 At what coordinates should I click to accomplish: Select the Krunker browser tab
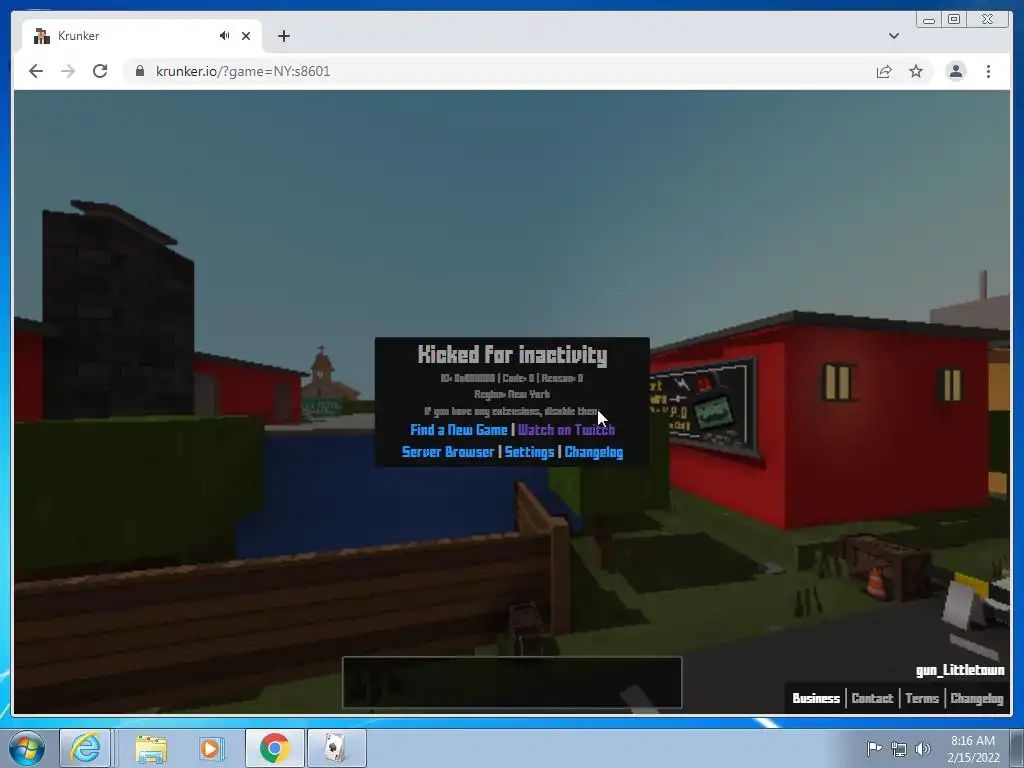pyautogui.click(x=142, y=36)
